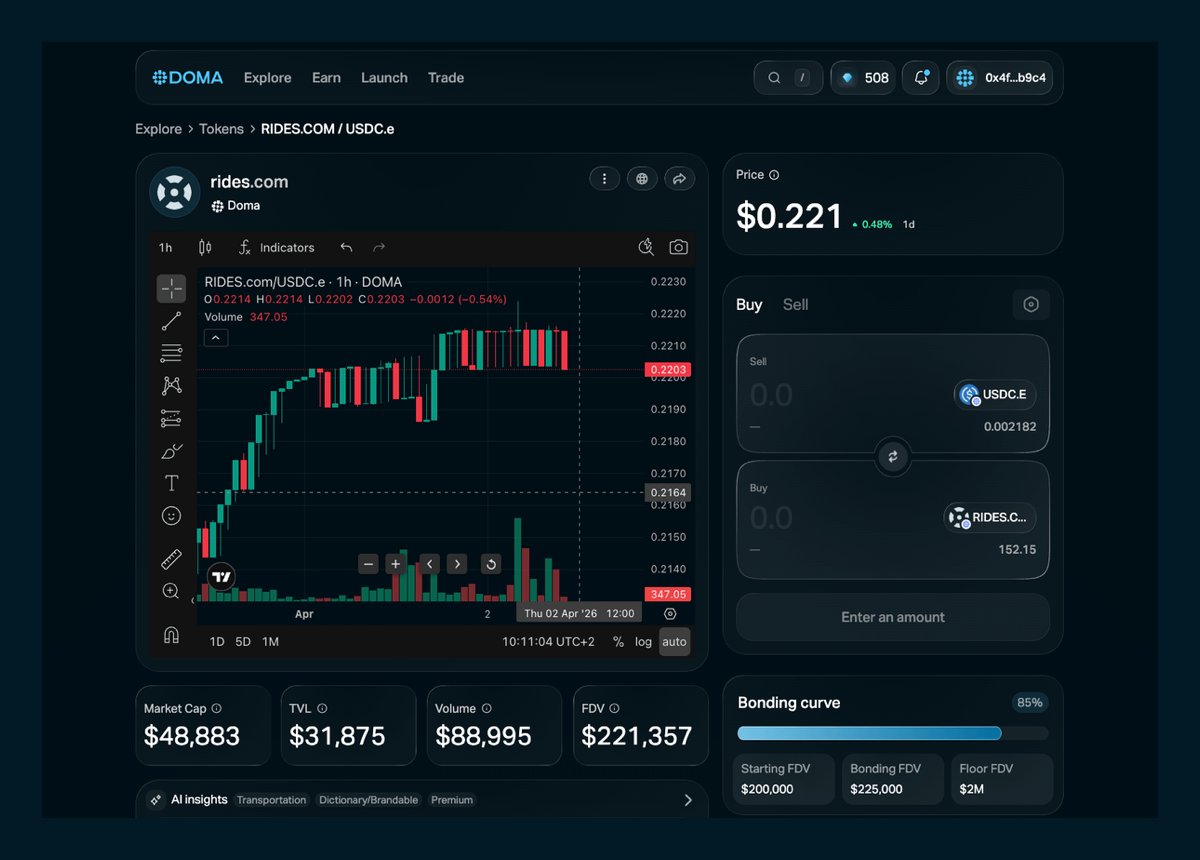This screenshot has width=1200, height=860.
Task: Select the brush drawing tool
Action: pos(171,451)
